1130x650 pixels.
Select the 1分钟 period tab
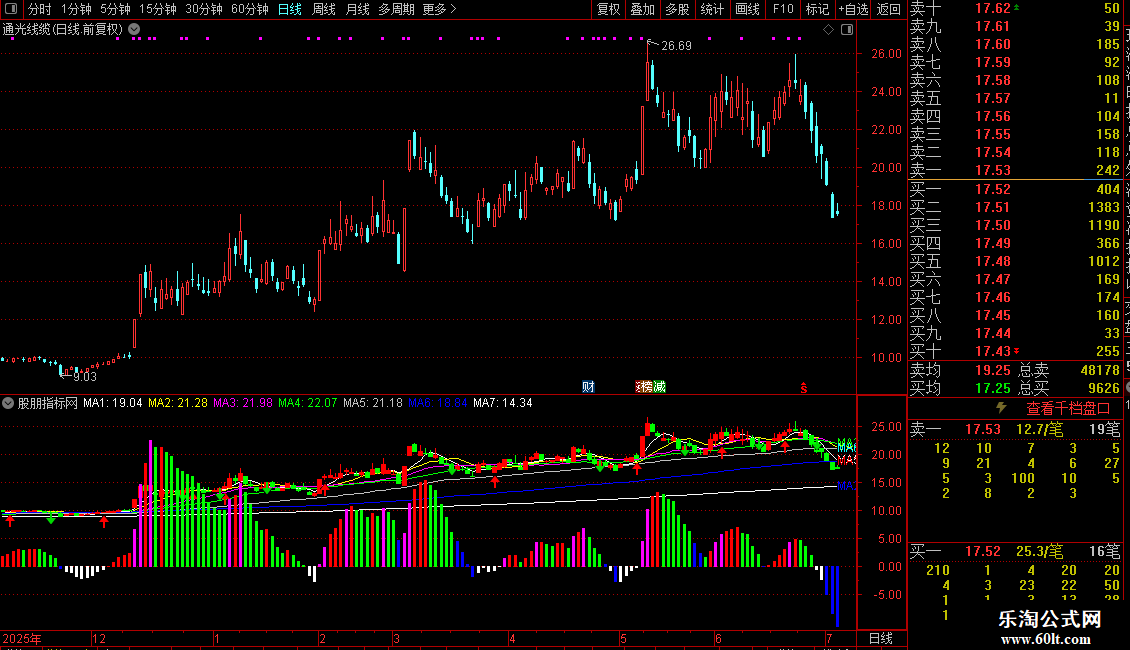(x=76, y=9)
